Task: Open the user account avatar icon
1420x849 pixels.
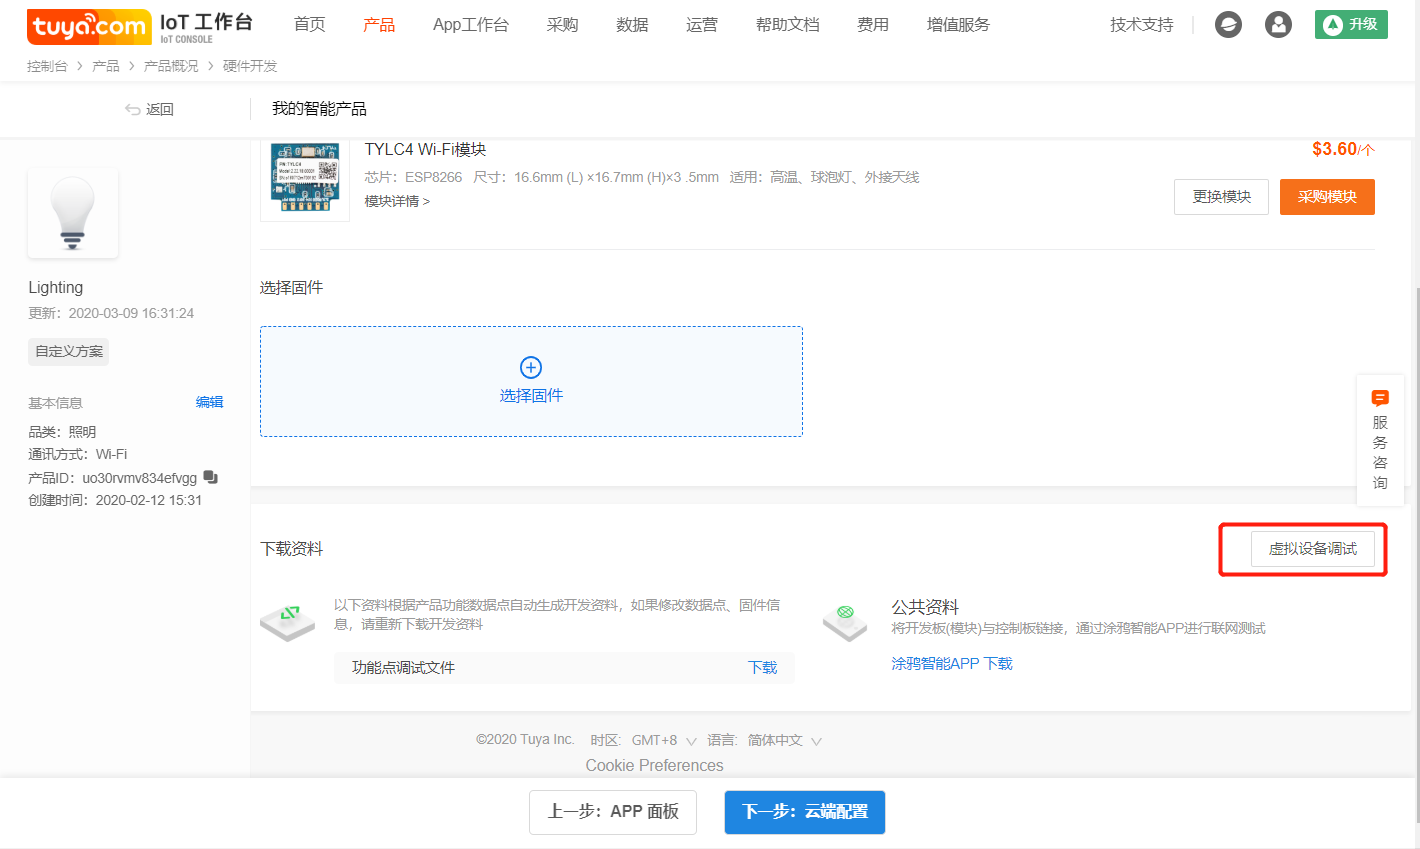Action: (1278, 25)
